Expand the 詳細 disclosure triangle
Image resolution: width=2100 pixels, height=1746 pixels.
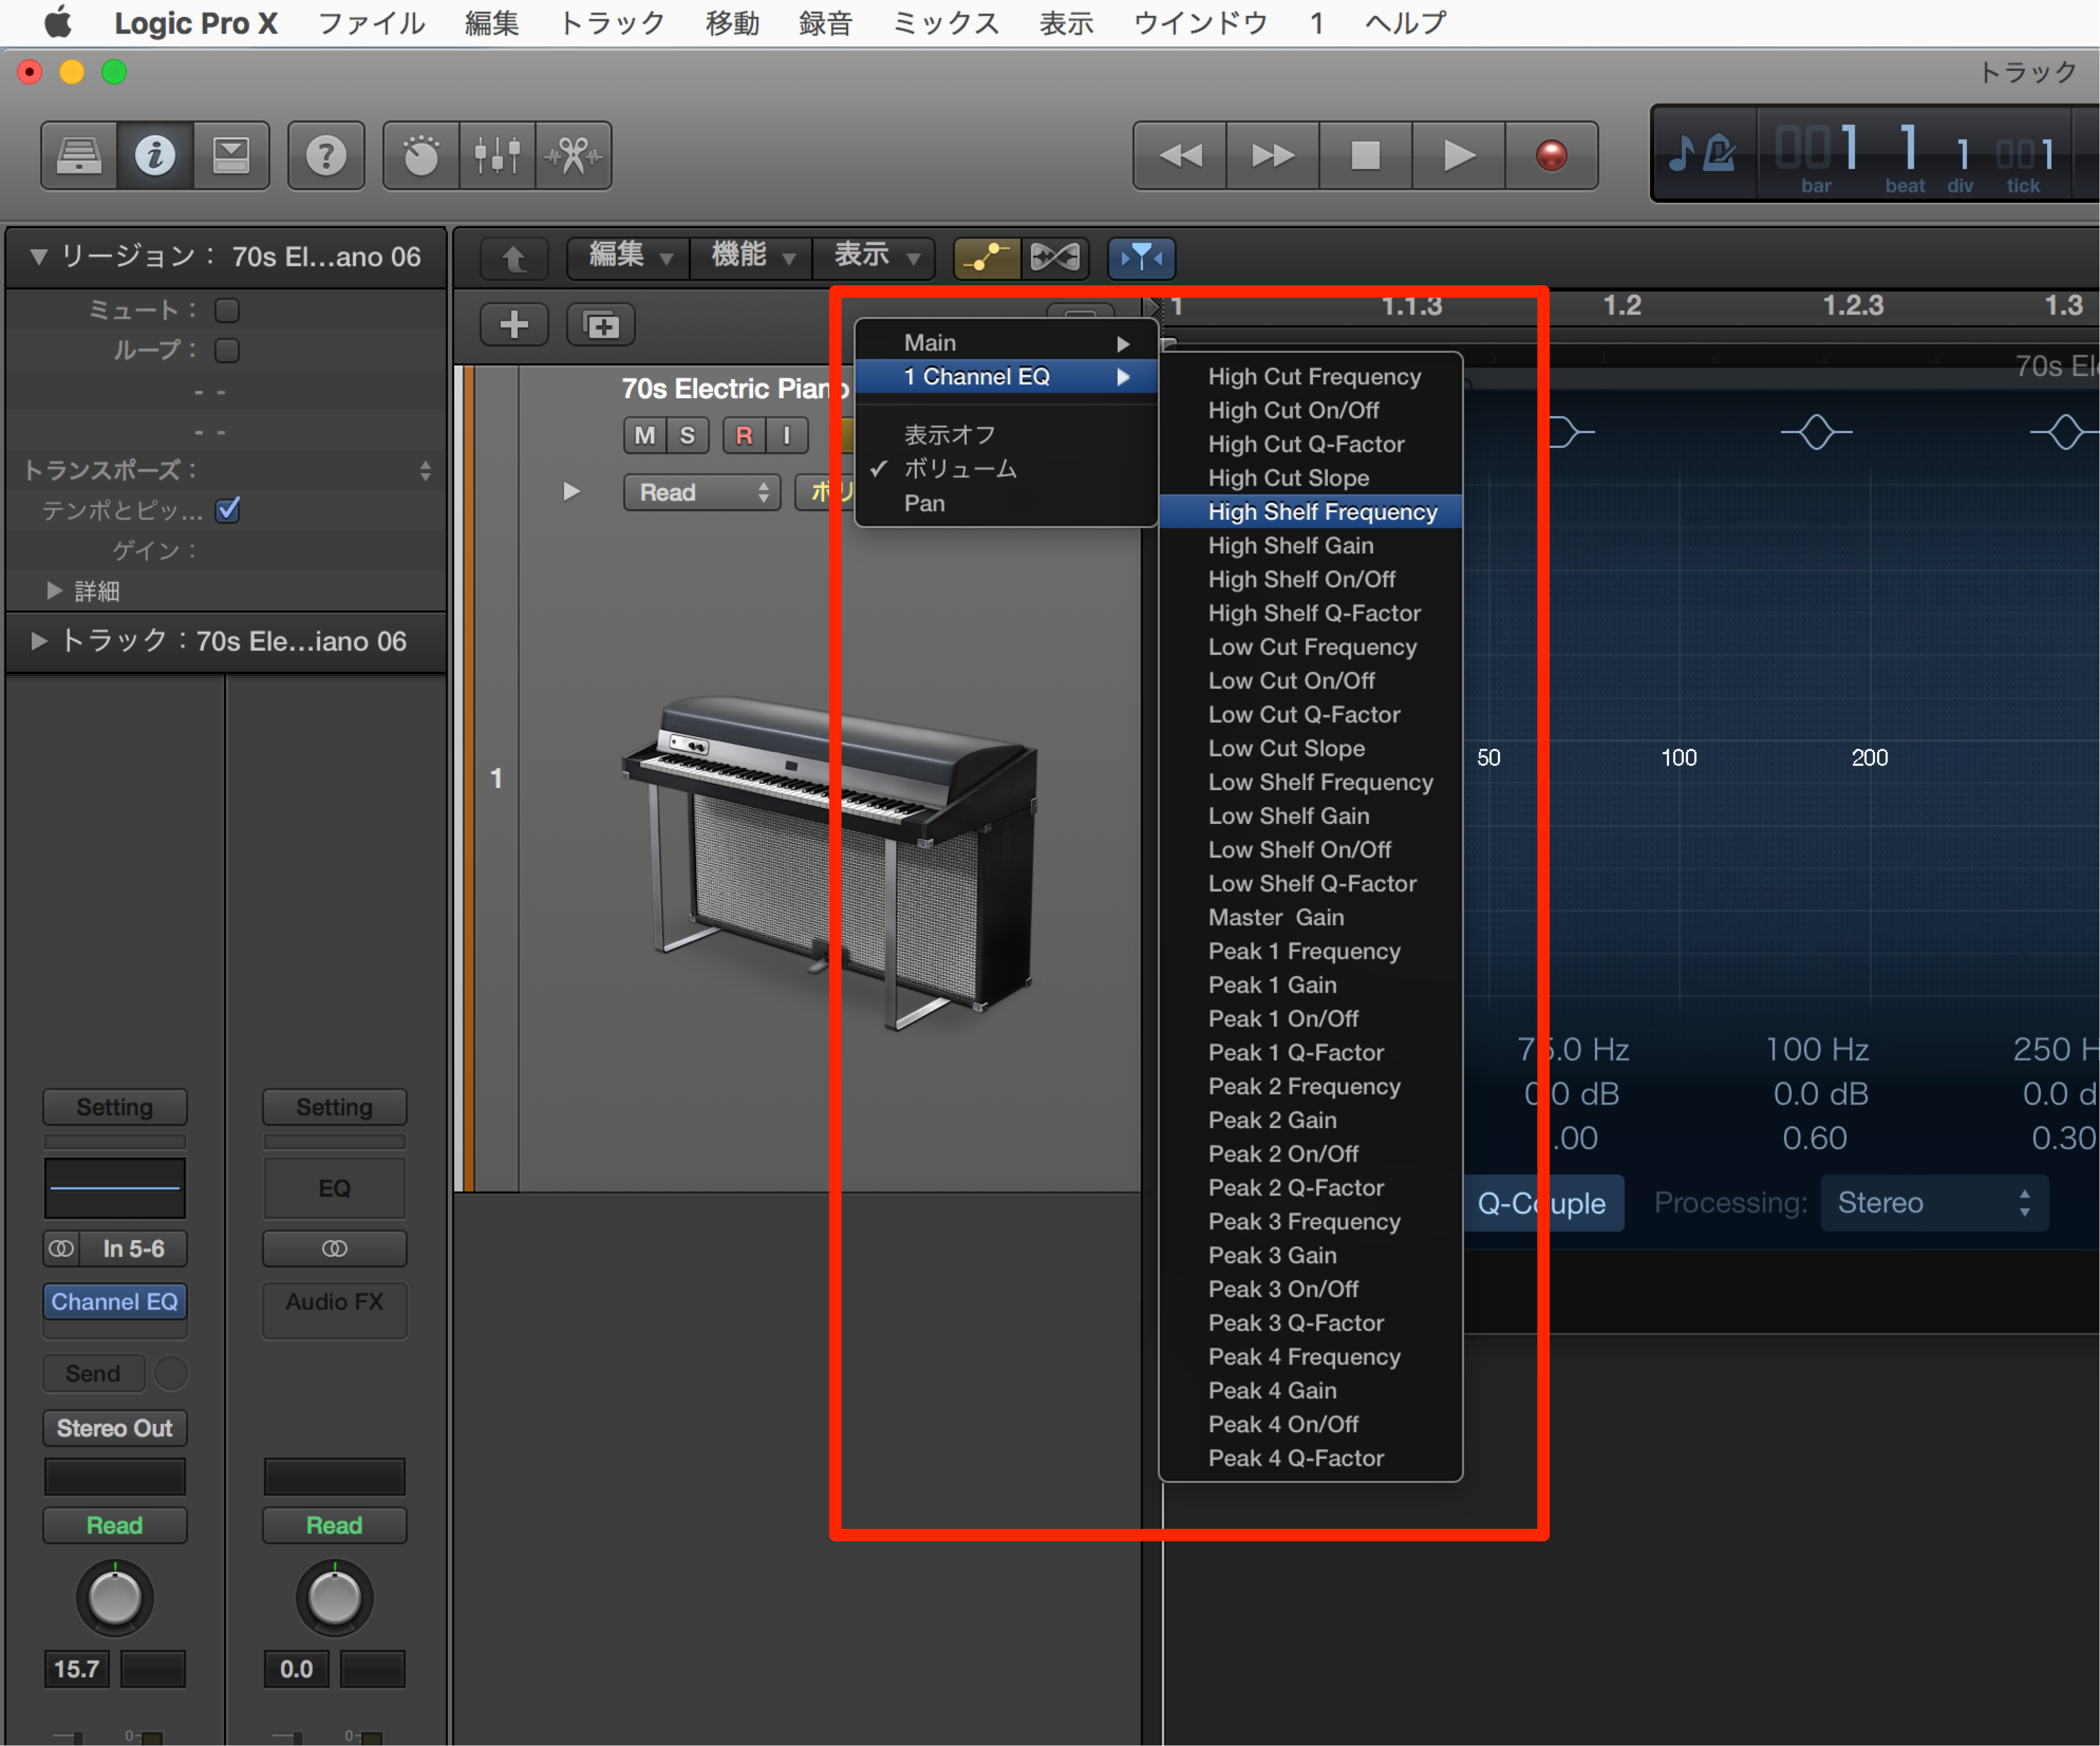54,591
